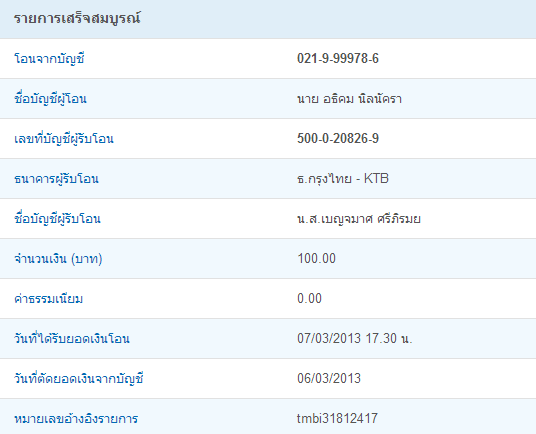
Task: Click the sender name 'นาย อธิคม นิลนัครา'
Action: click(x=349, y=99)
